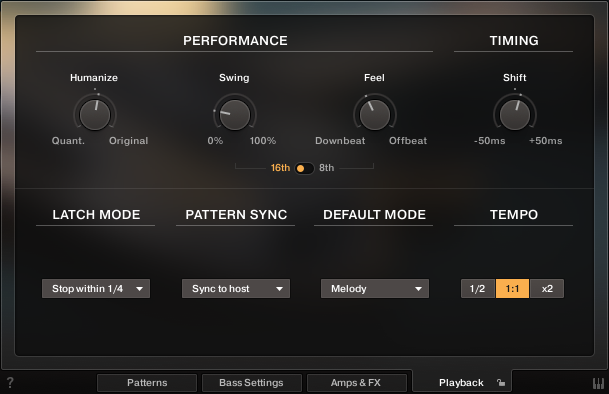
Task: Click the PERFORMANCE section heading
Action: [235, 40]
